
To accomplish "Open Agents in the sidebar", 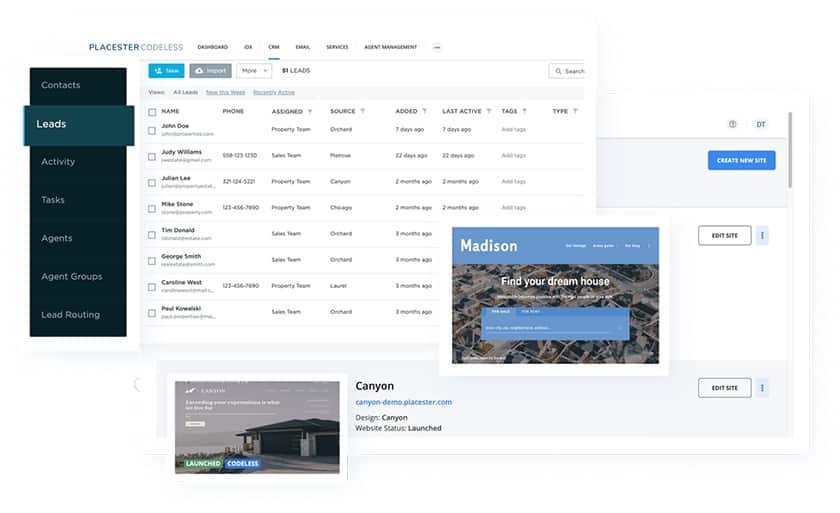I will coord(78,238).
